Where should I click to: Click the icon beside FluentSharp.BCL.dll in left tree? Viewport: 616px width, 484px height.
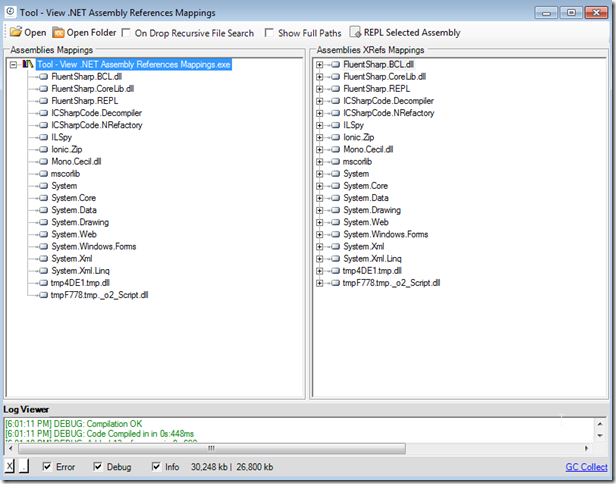pos(44,77)
